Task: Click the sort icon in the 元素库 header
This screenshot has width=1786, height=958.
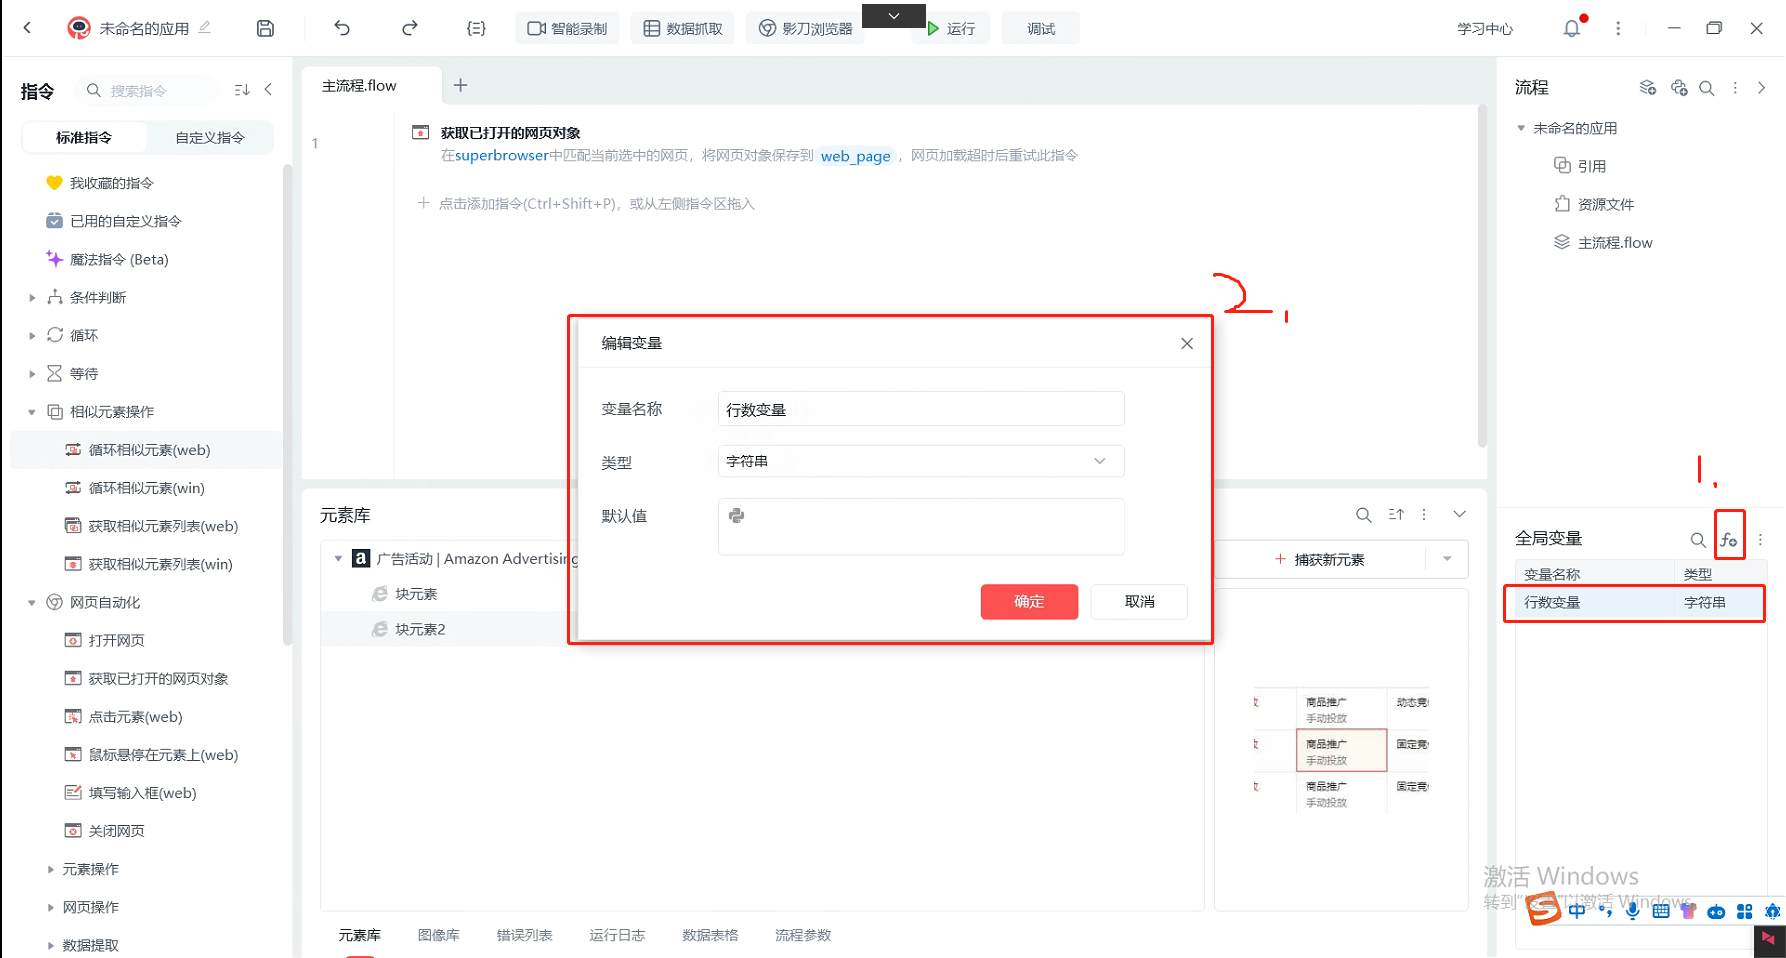Action: pyautogui.click(x=1396, y=515)
